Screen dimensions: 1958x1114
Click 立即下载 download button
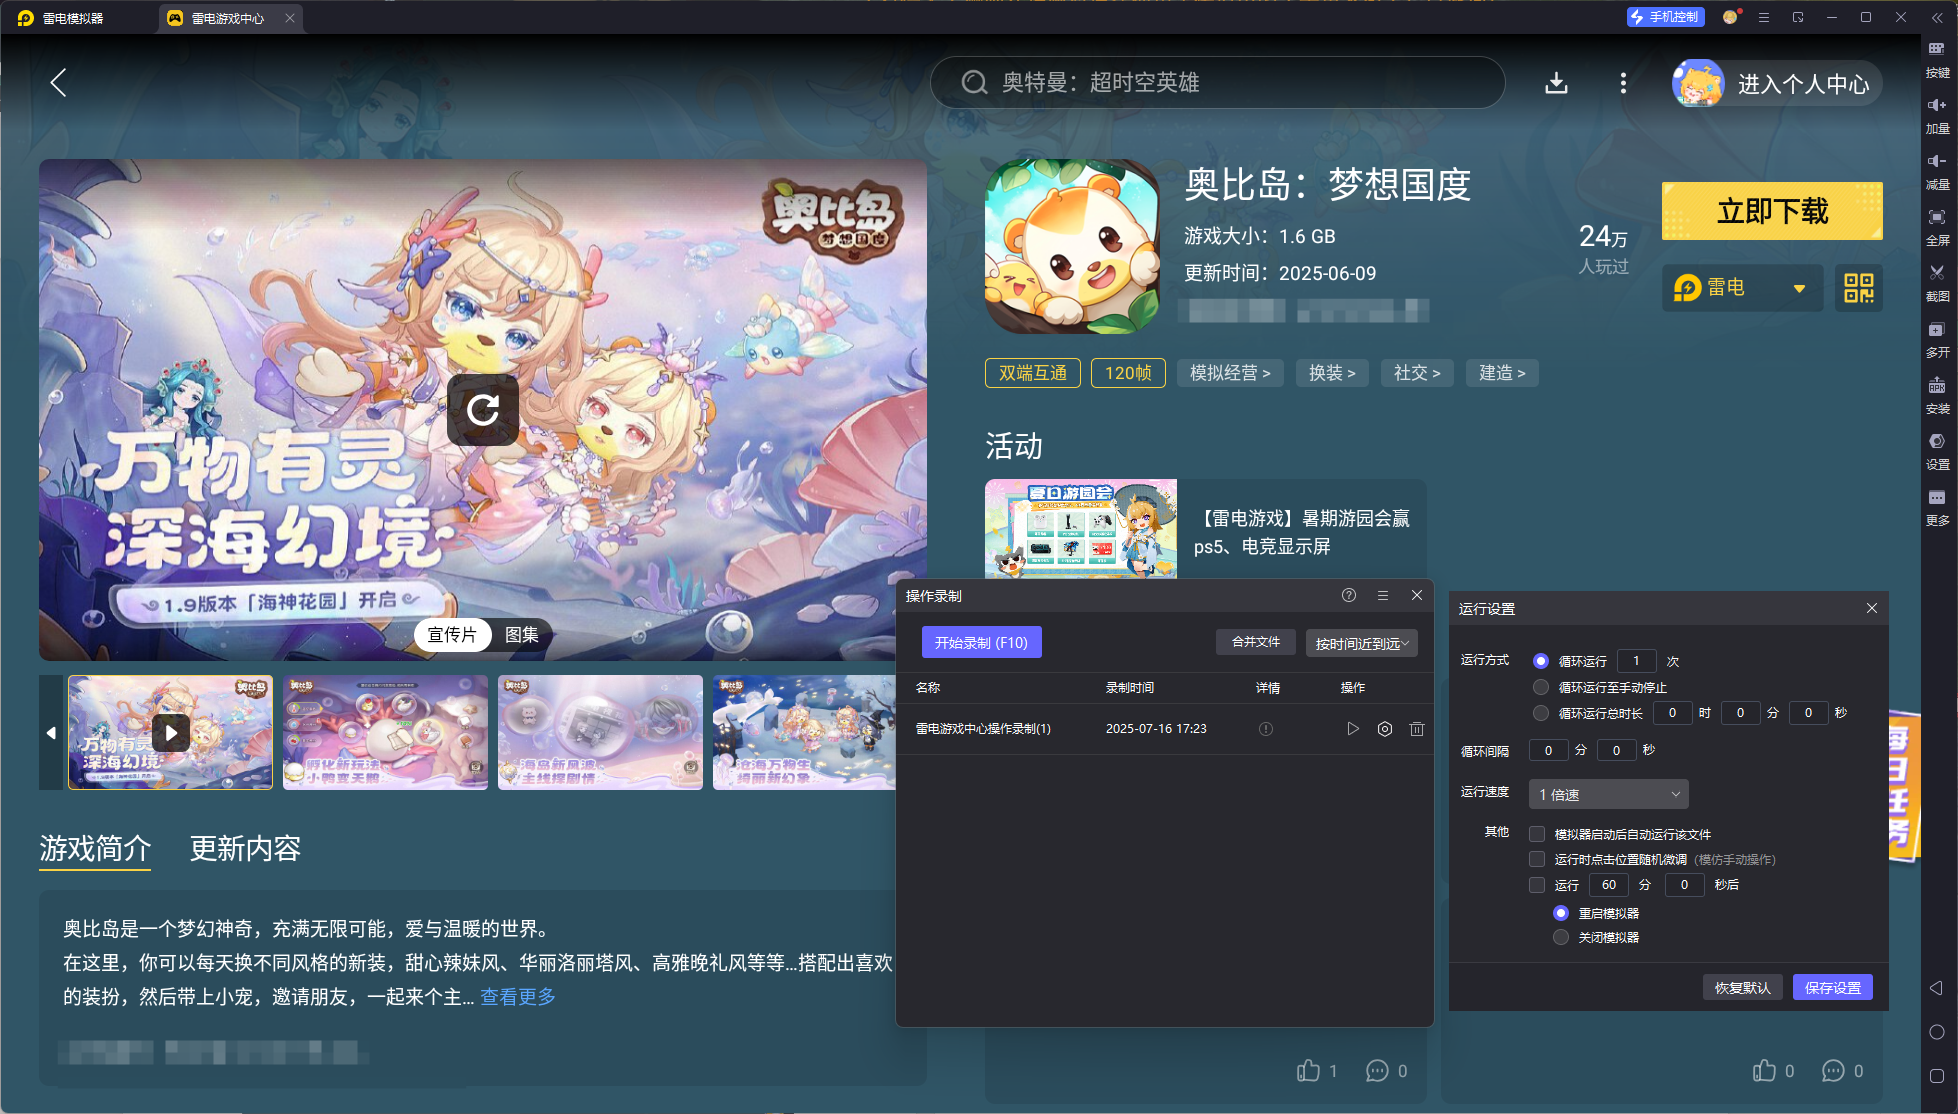pos(1772,211)
